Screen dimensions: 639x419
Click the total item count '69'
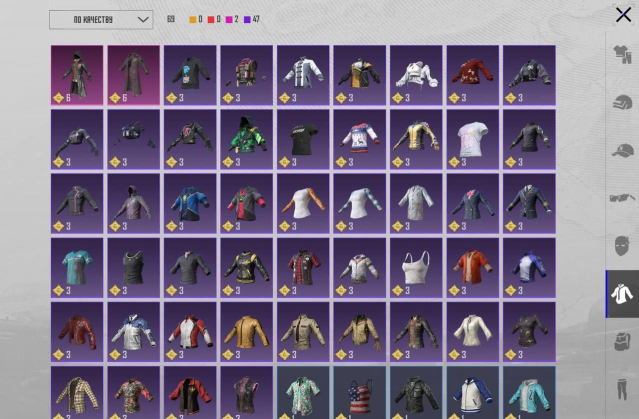click(171, 19)
